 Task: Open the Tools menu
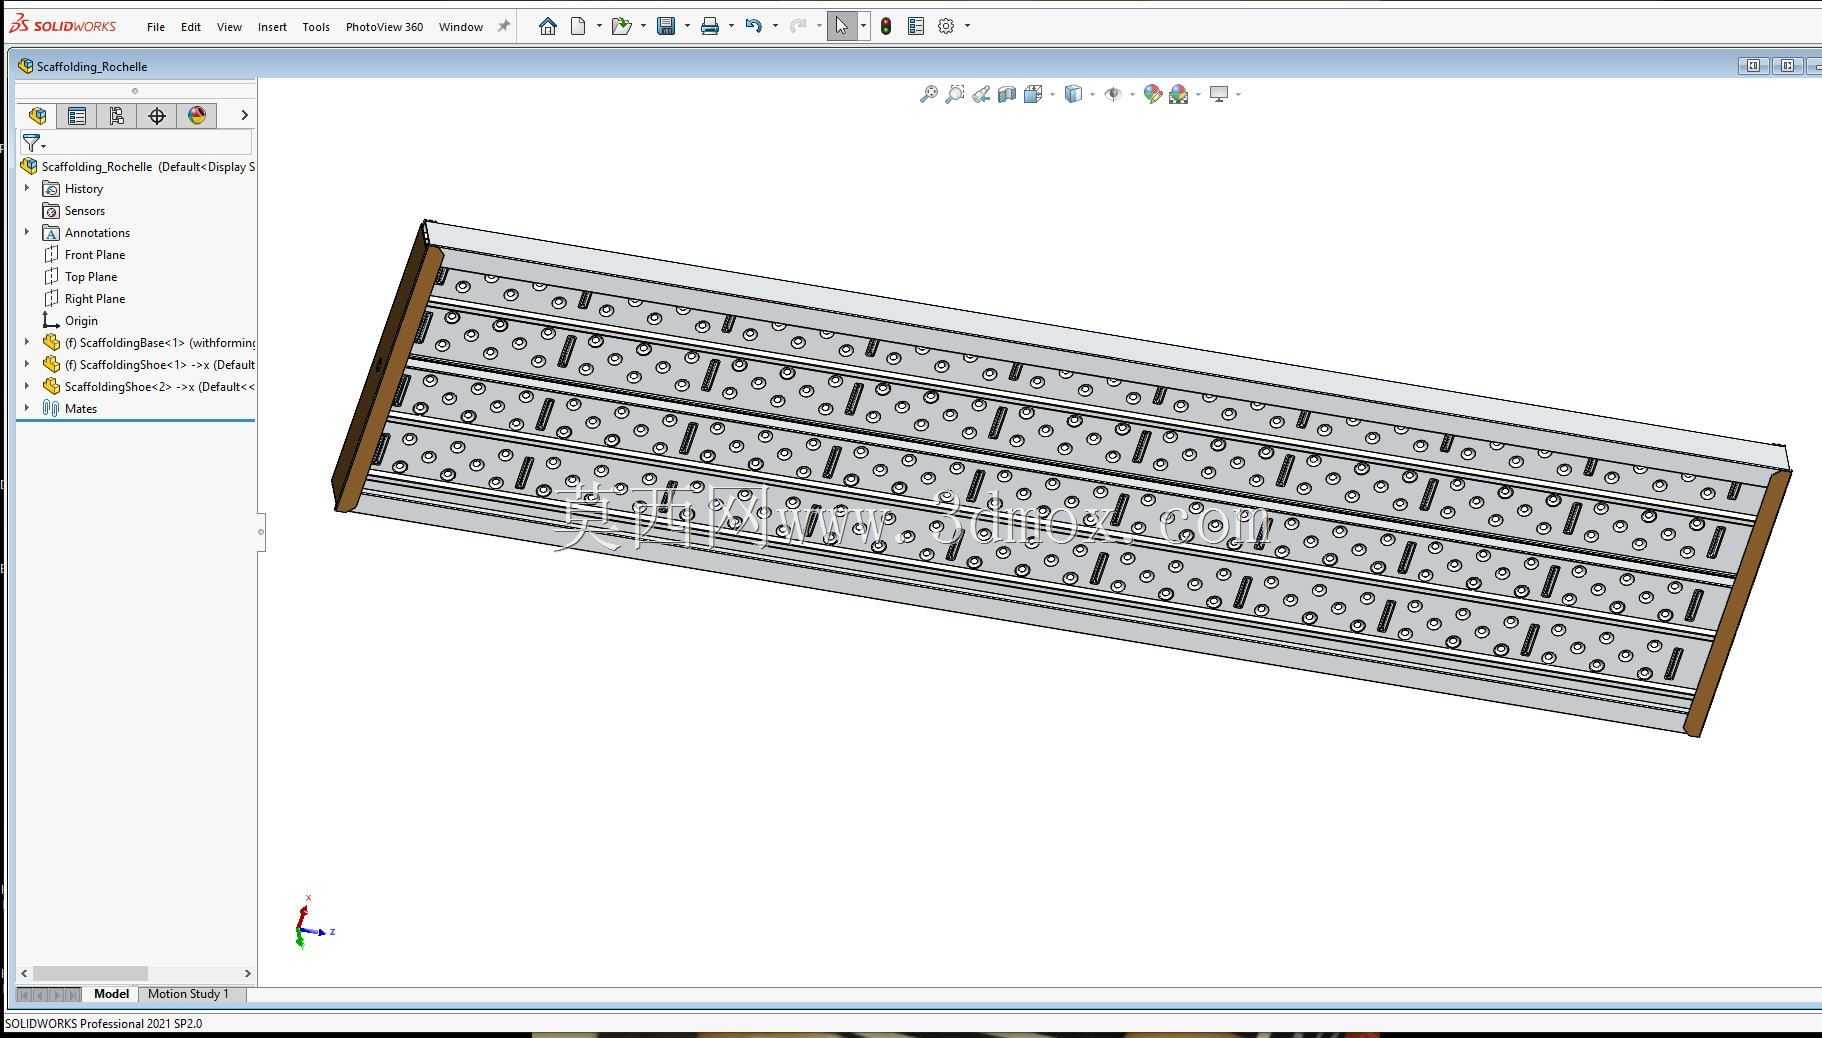pyautogui.click(x=316, y=27)
